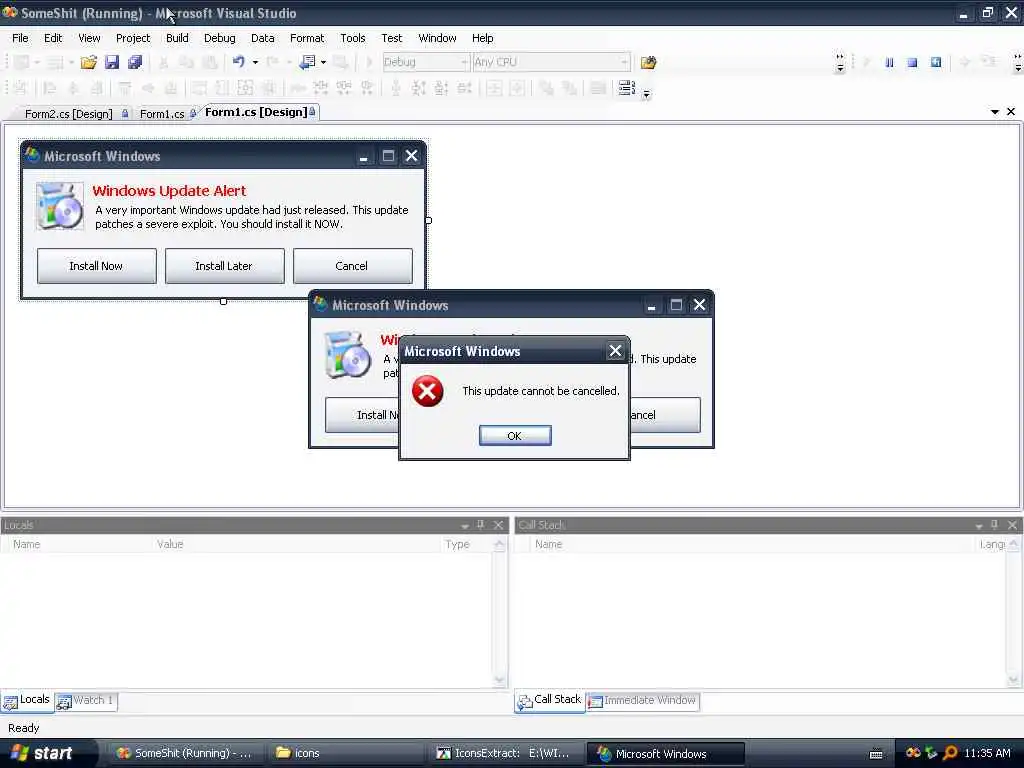Click the keyboard icon in system tray
Viewport: 1024px width, 768px height.
pos(876,754)
